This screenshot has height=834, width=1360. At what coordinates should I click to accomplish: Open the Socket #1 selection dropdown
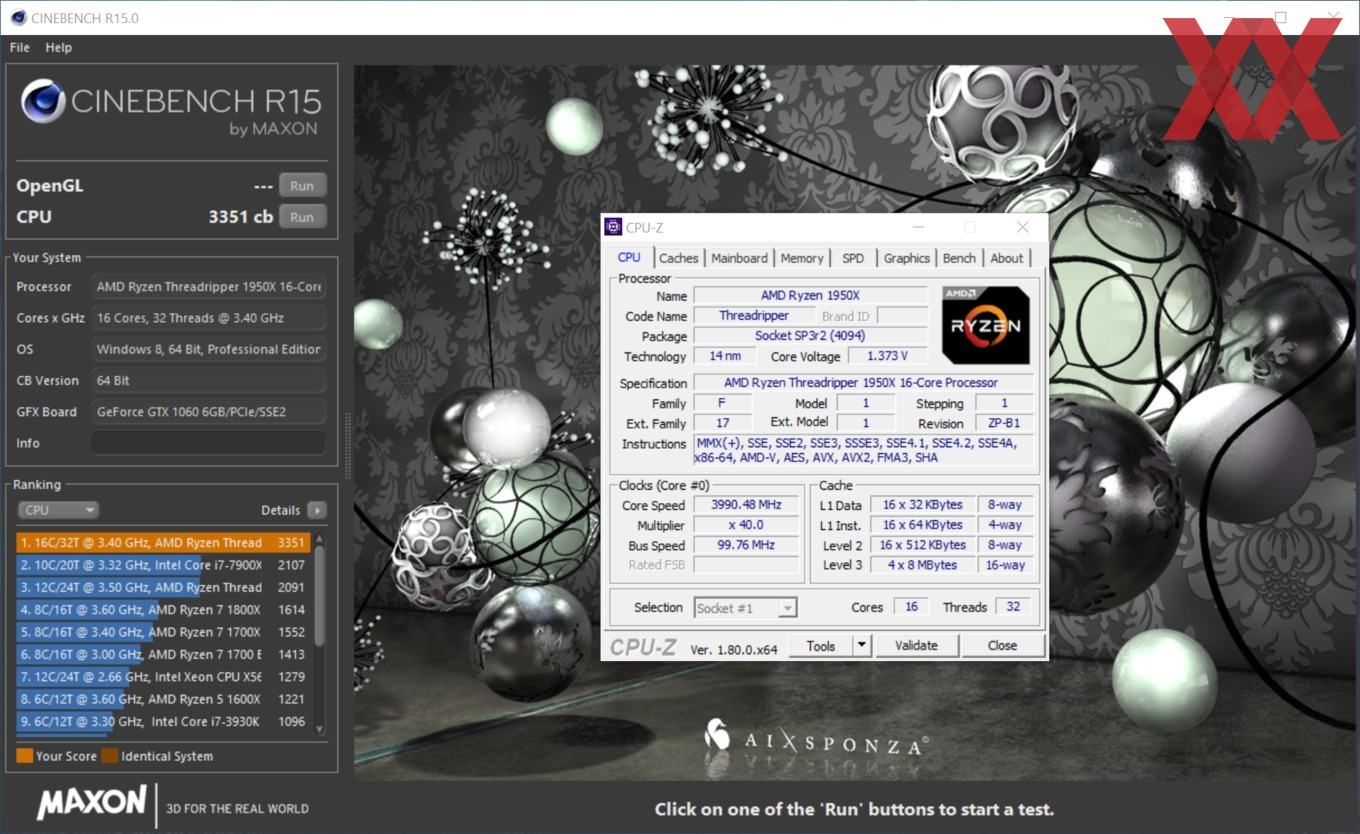745,608
